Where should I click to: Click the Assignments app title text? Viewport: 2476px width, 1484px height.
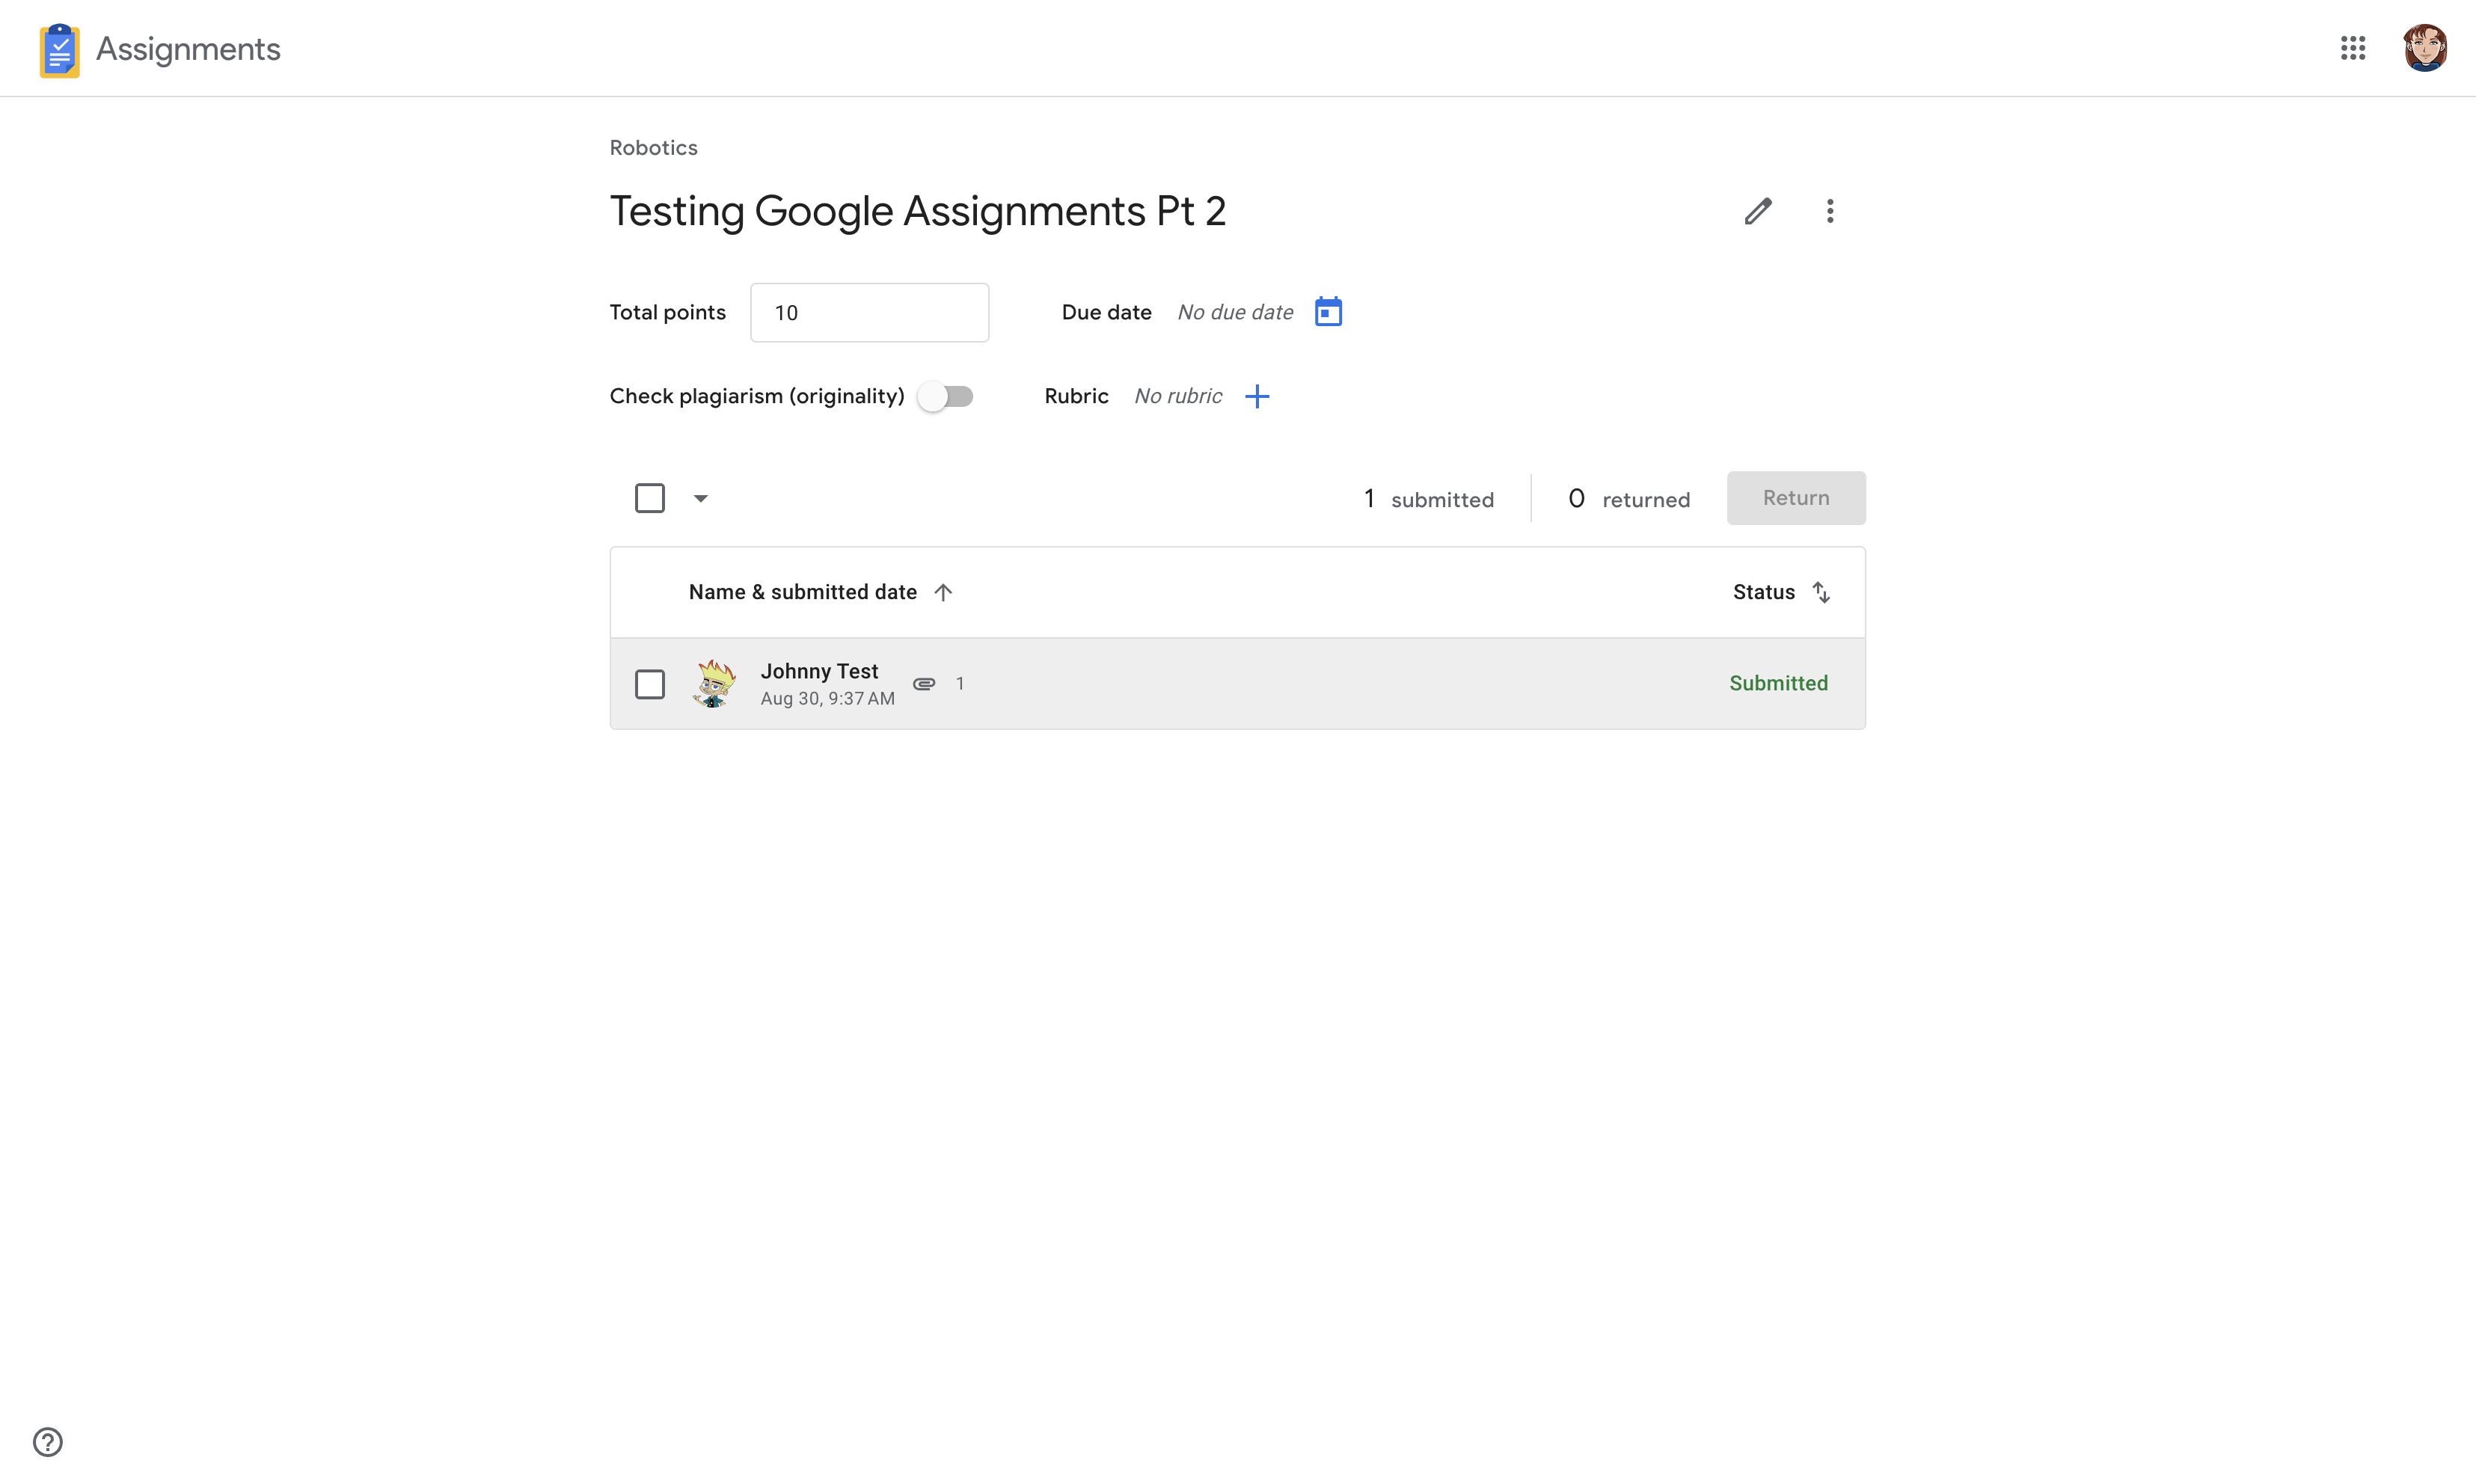coord(188,49)
